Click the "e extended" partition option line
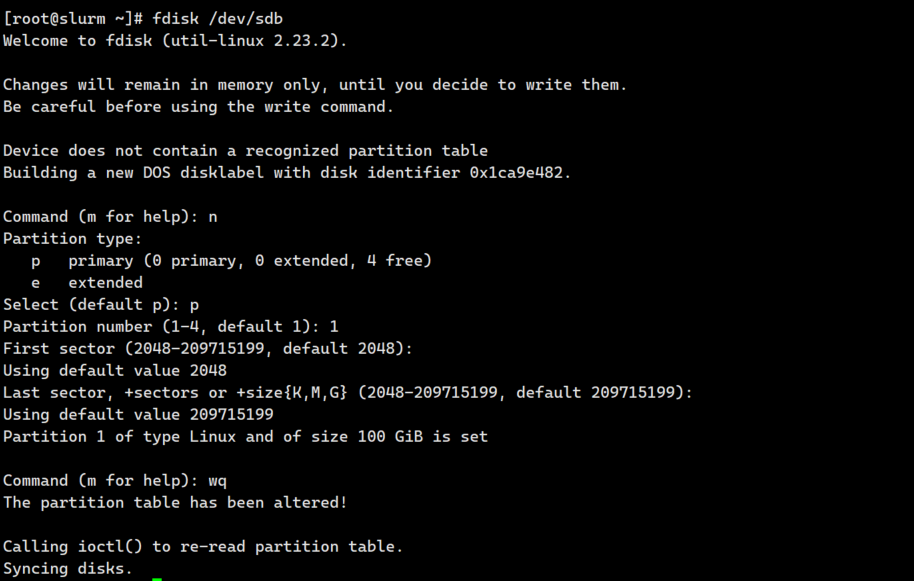This screenshot has height=581, width=914. [x=87, y=283]
